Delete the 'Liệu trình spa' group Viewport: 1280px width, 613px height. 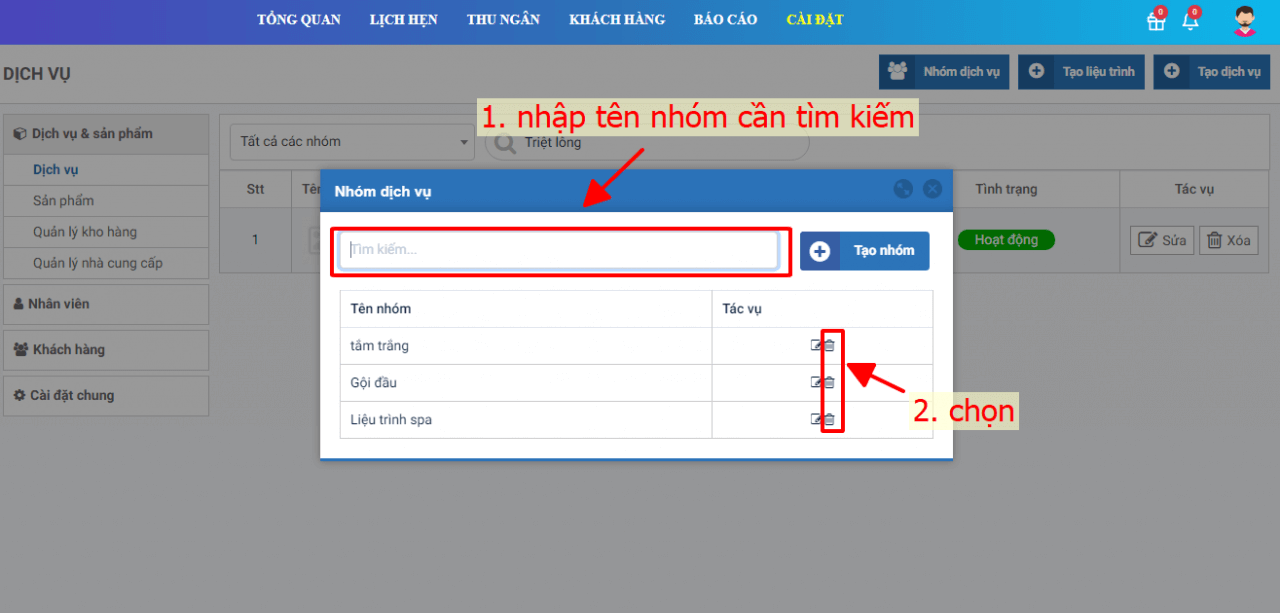click(830, 420)
